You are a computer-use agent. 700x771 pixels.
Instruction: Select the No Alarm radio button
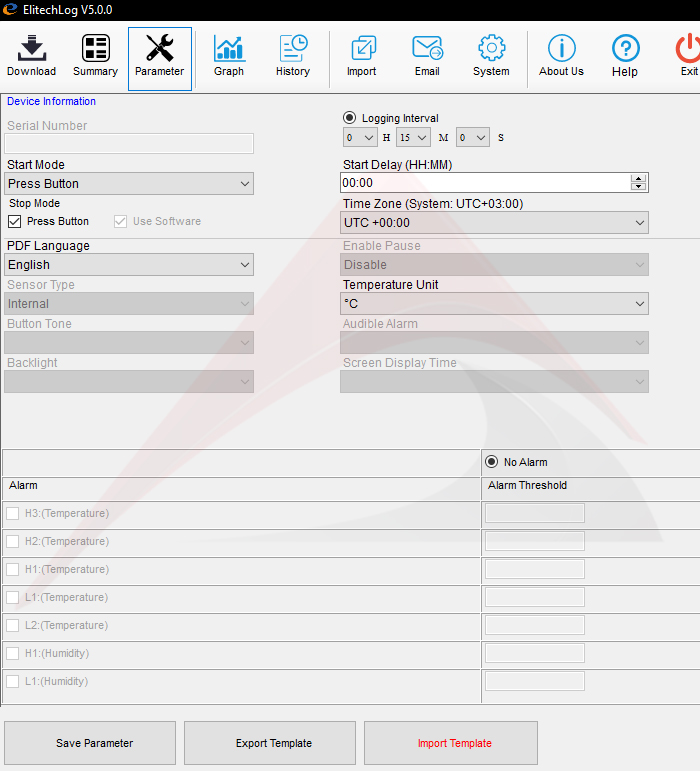pyautogui.click(x=492, y=462)
